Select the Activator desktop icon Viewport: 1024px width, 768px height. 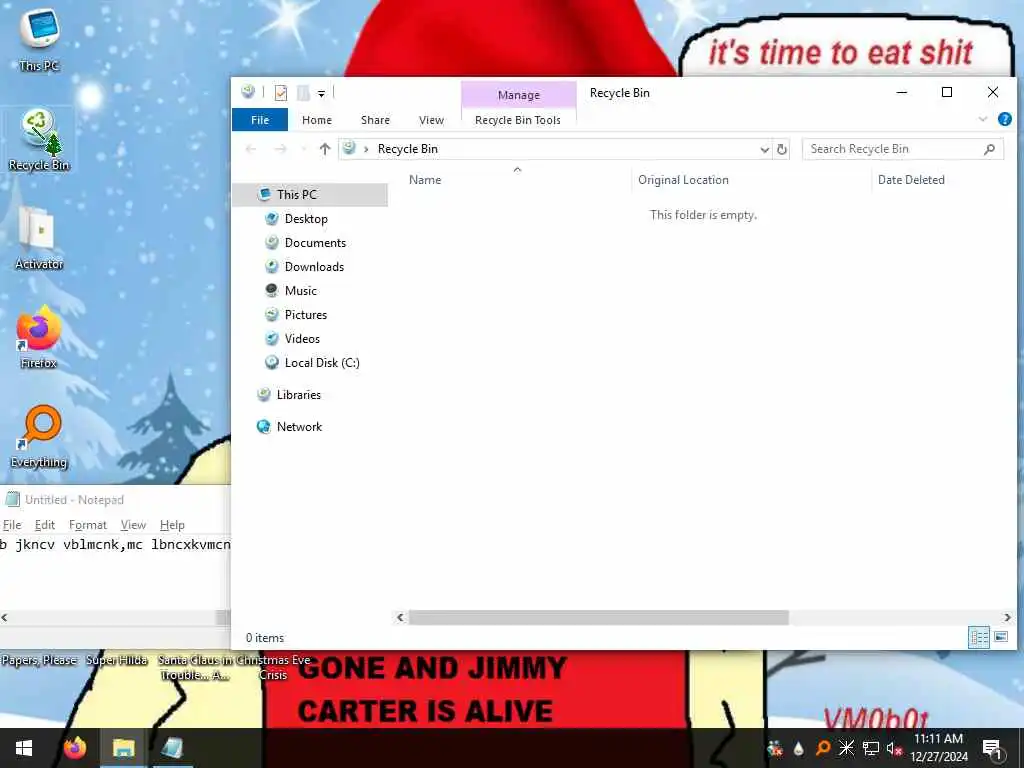coord(39,238)
